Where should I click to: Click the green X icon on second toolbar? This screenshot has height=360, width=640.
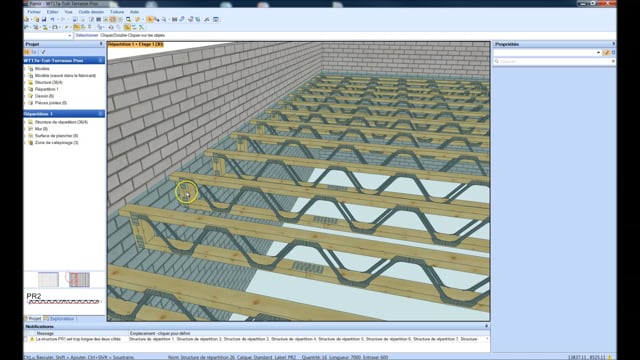[141, 27]
